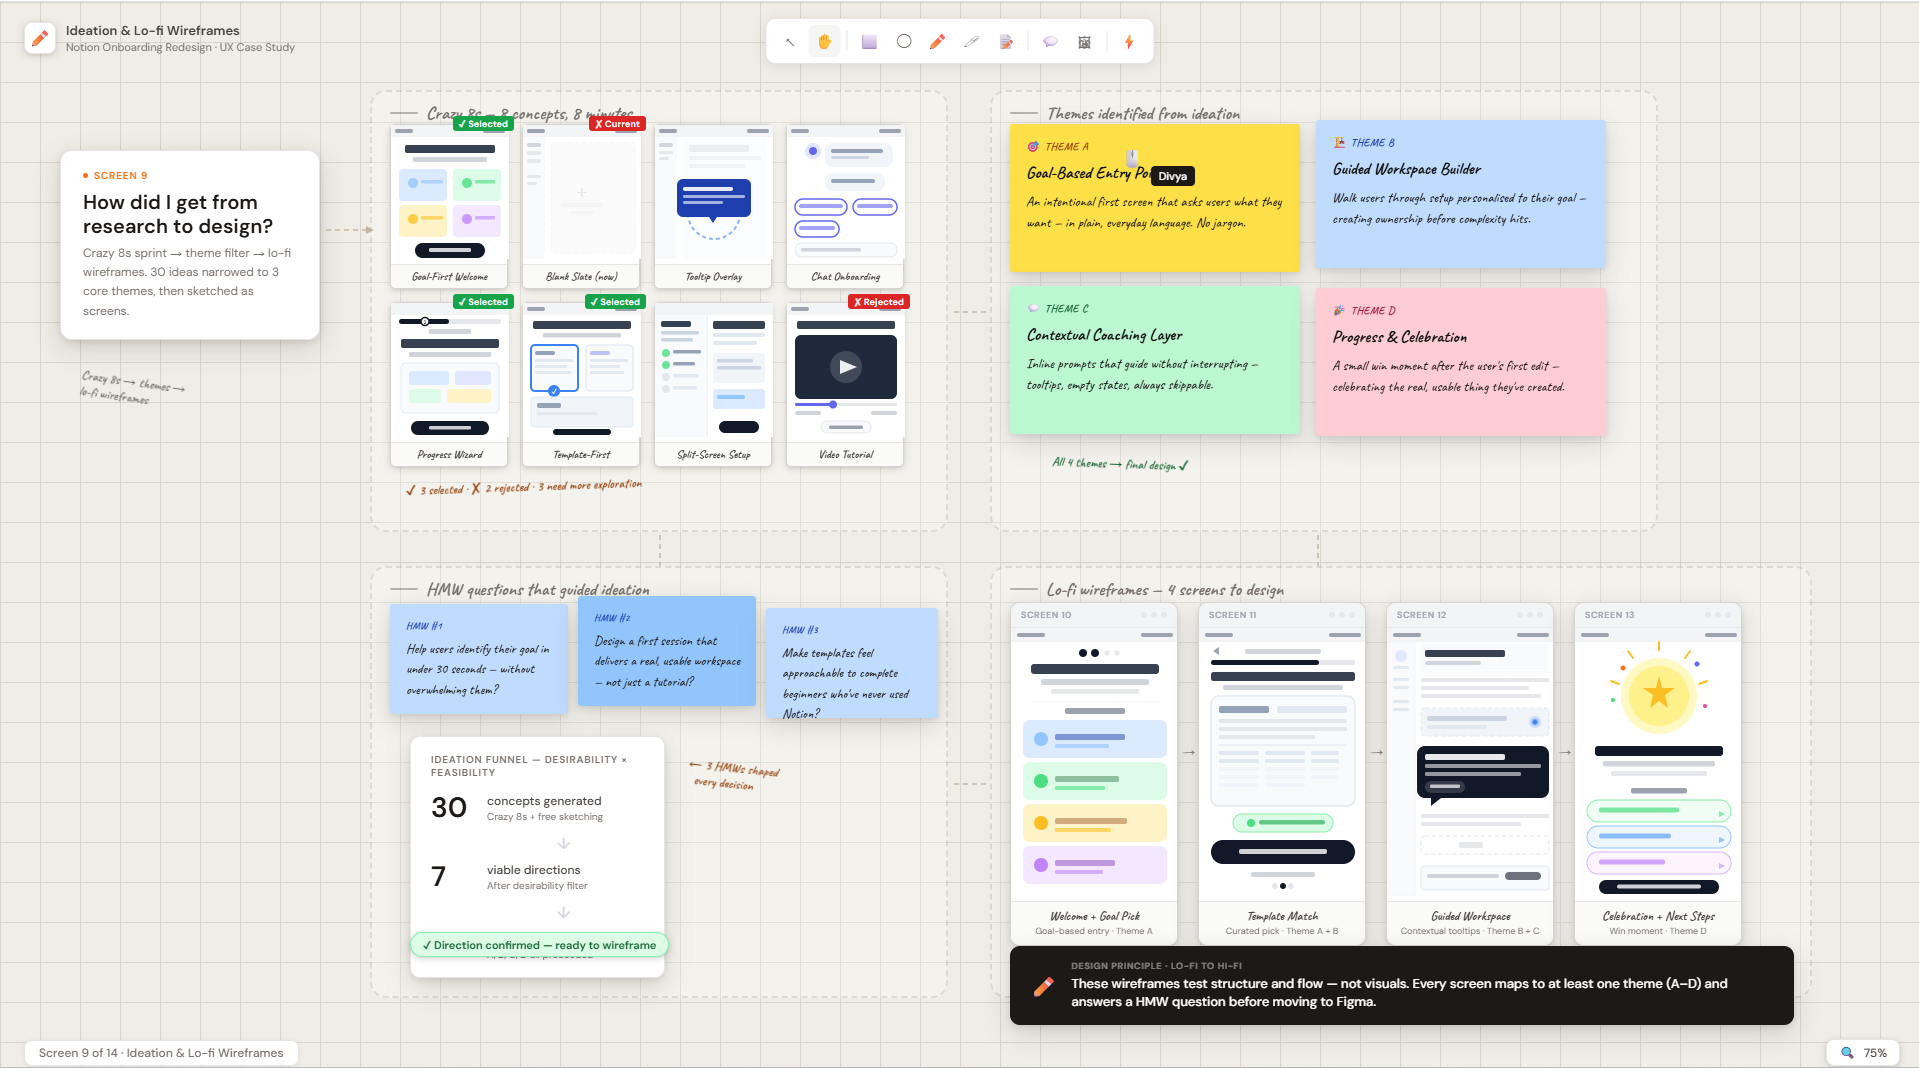Click 'How did I get from research to design?' heading
Viewport: 1919px width, 1068px height.
pyautogui.click(x=178, y=214)
